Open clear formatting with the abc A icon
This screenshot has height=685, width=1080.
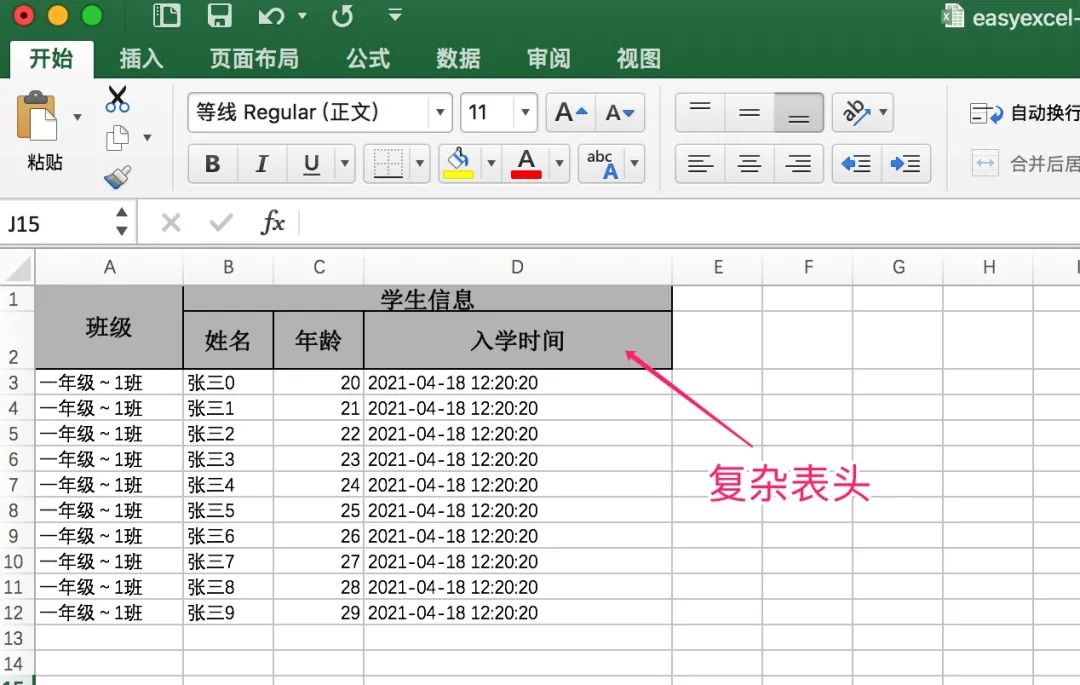(x=601, y=163)
